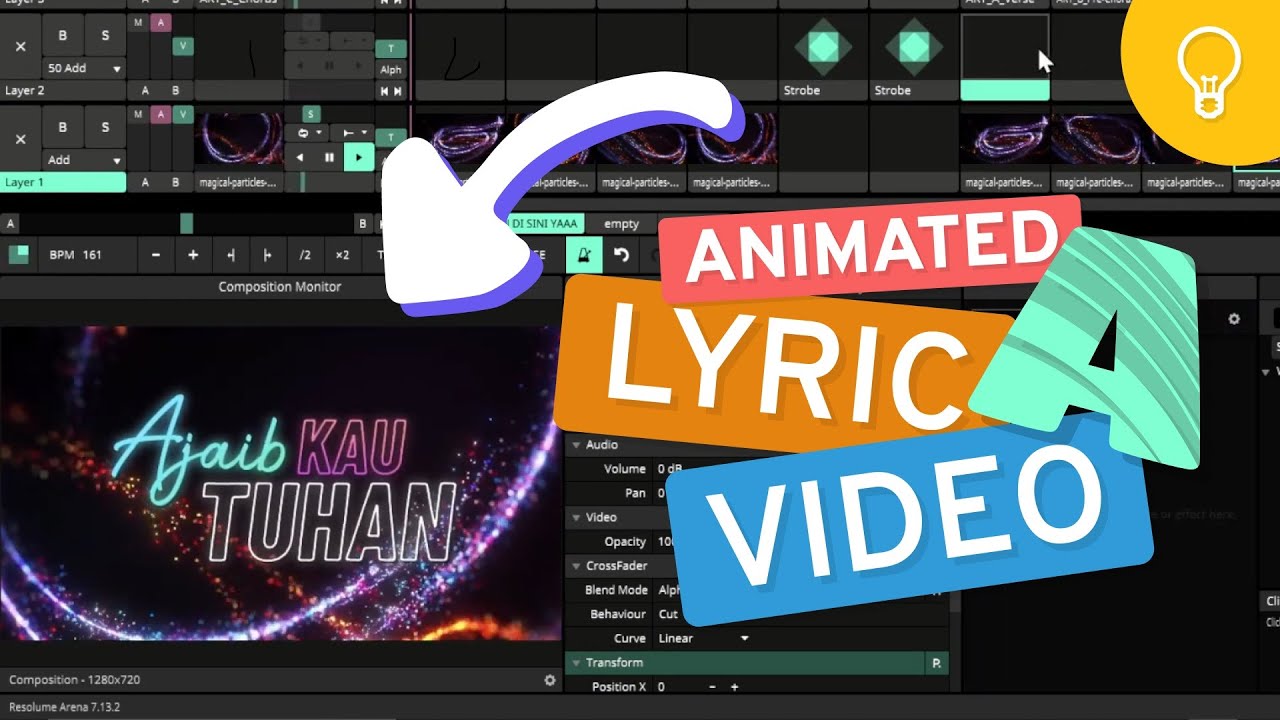
Task: Toggle Solo S on Layer 1
Action: pyautogui.click(x=105, y=127)
